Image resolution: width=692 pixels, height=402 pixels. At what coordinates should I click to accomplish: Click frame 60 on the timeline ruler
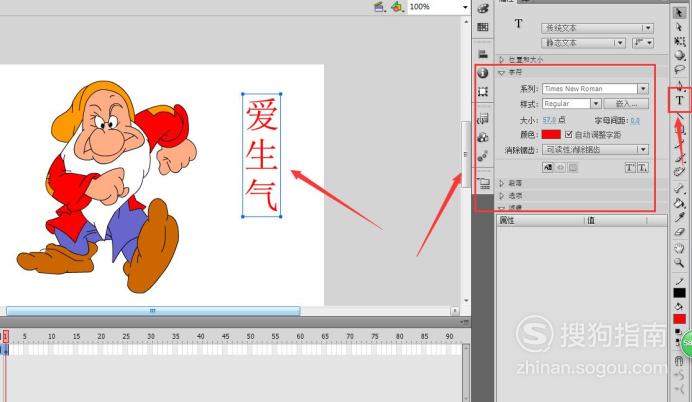(300, 336)
